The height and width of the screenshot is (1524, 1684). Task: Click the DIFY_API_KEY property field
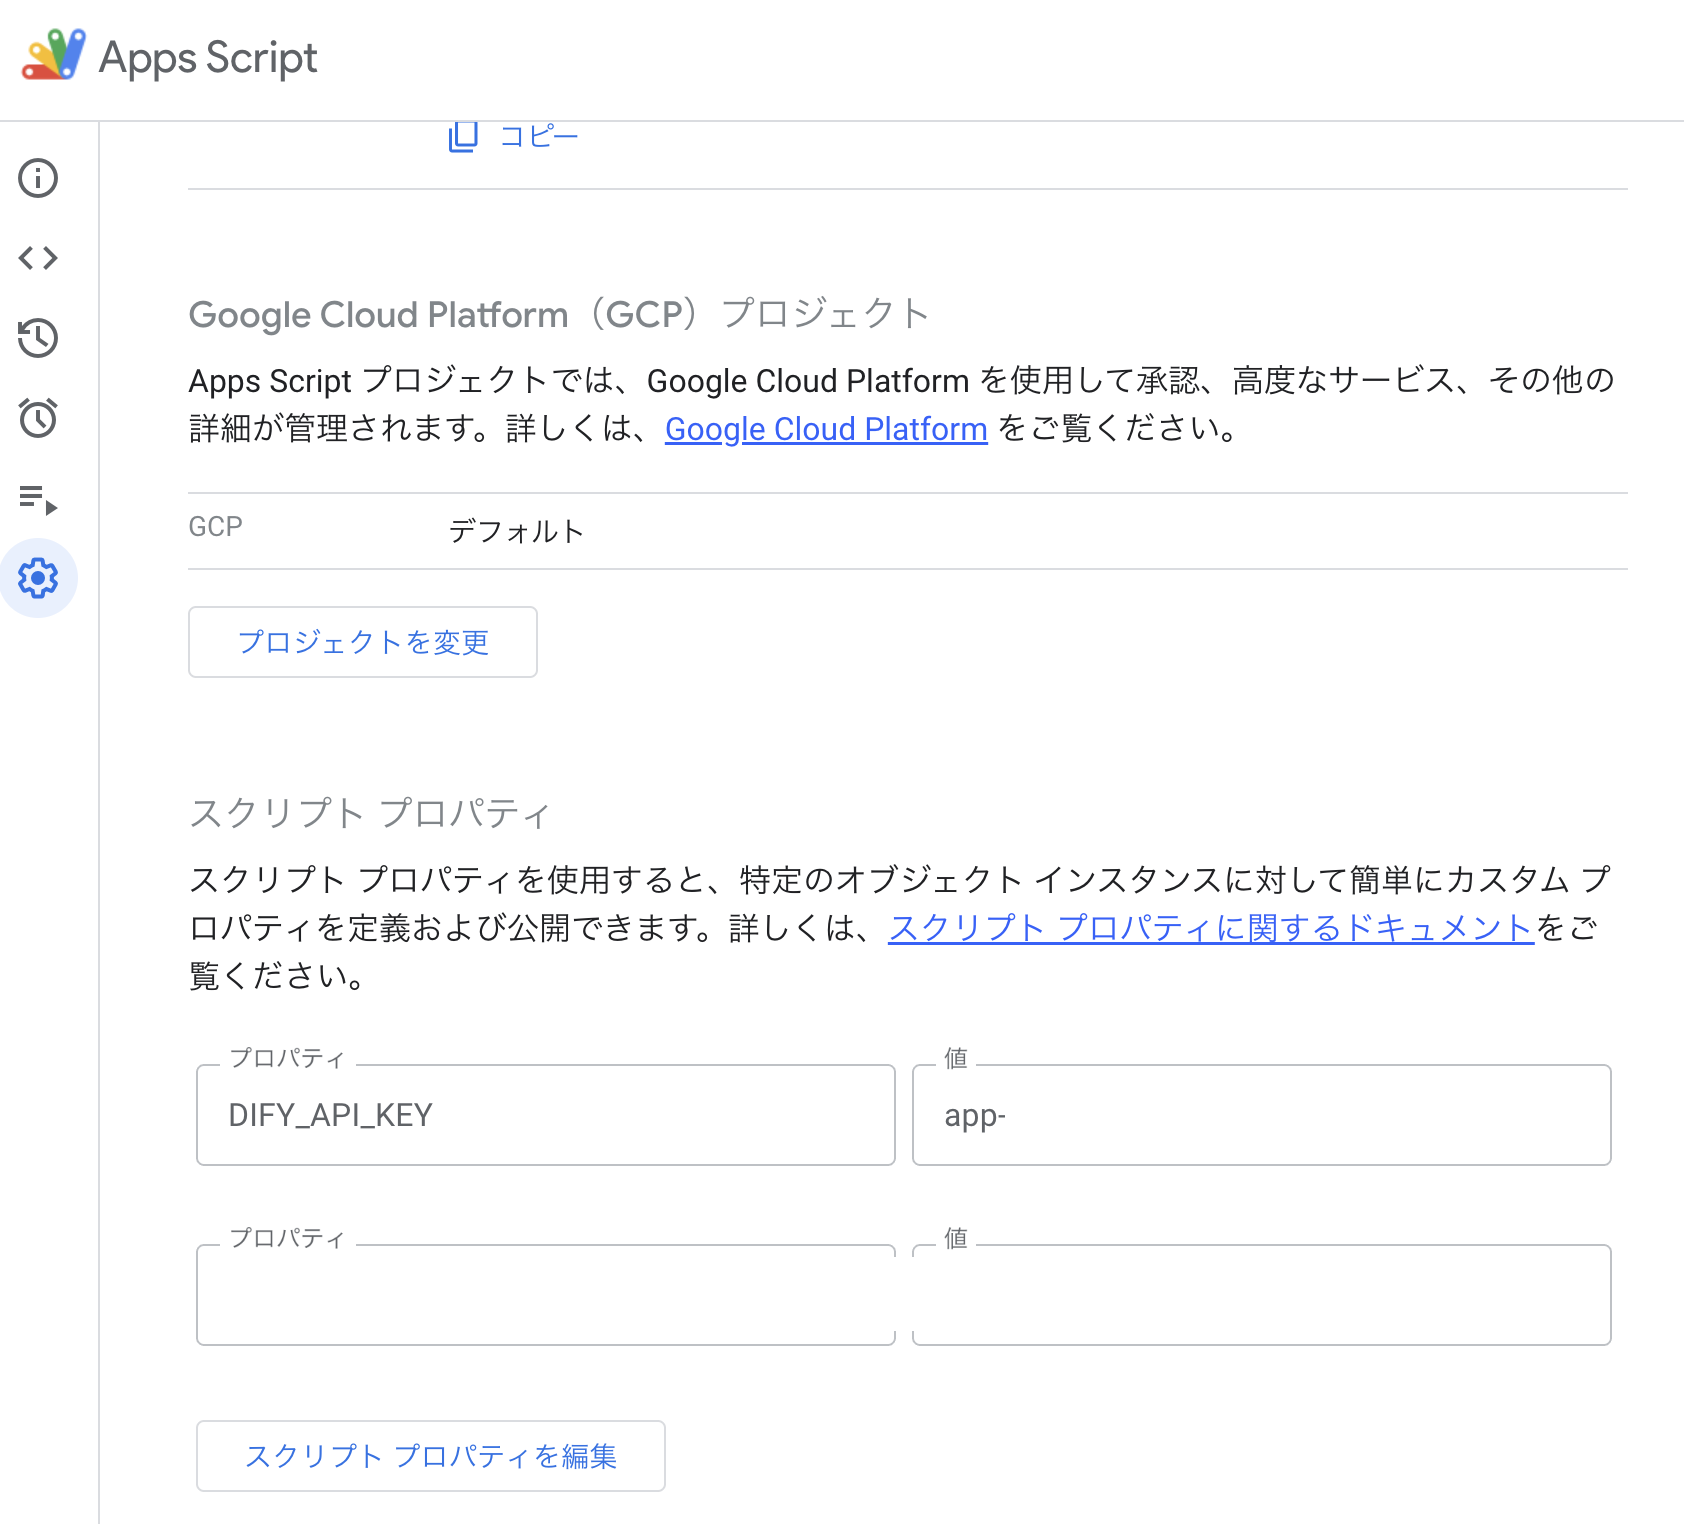(545, 1115)
